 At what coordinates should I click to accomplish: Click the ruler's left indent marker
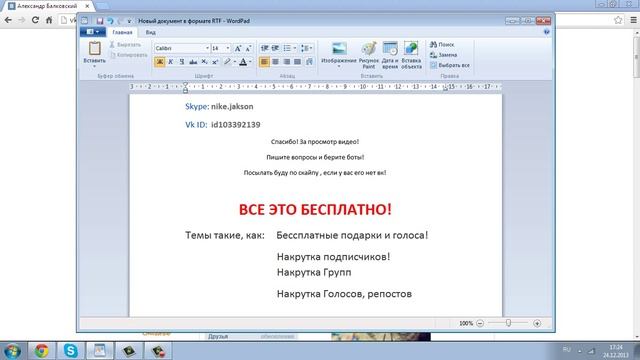(x=185, y=87)
